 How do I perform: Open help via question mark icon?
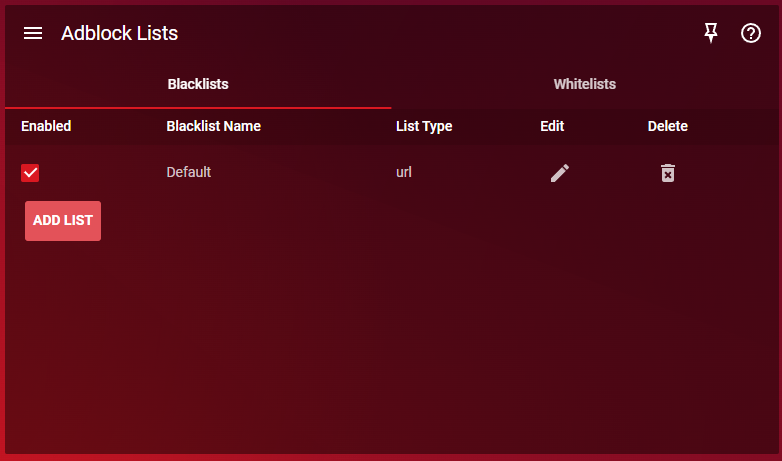tap(751, 33)
